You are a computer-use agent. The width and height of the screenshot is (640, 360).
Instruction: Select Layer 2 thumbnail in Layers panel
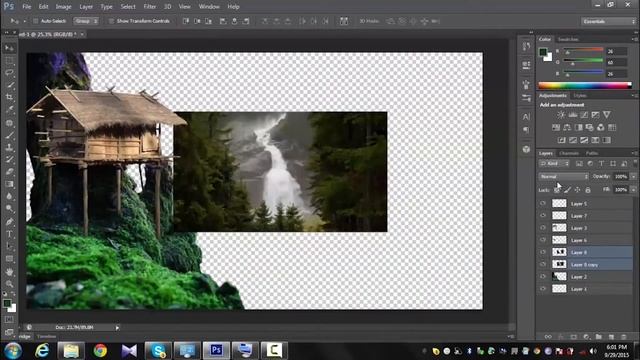pos(559,277)
